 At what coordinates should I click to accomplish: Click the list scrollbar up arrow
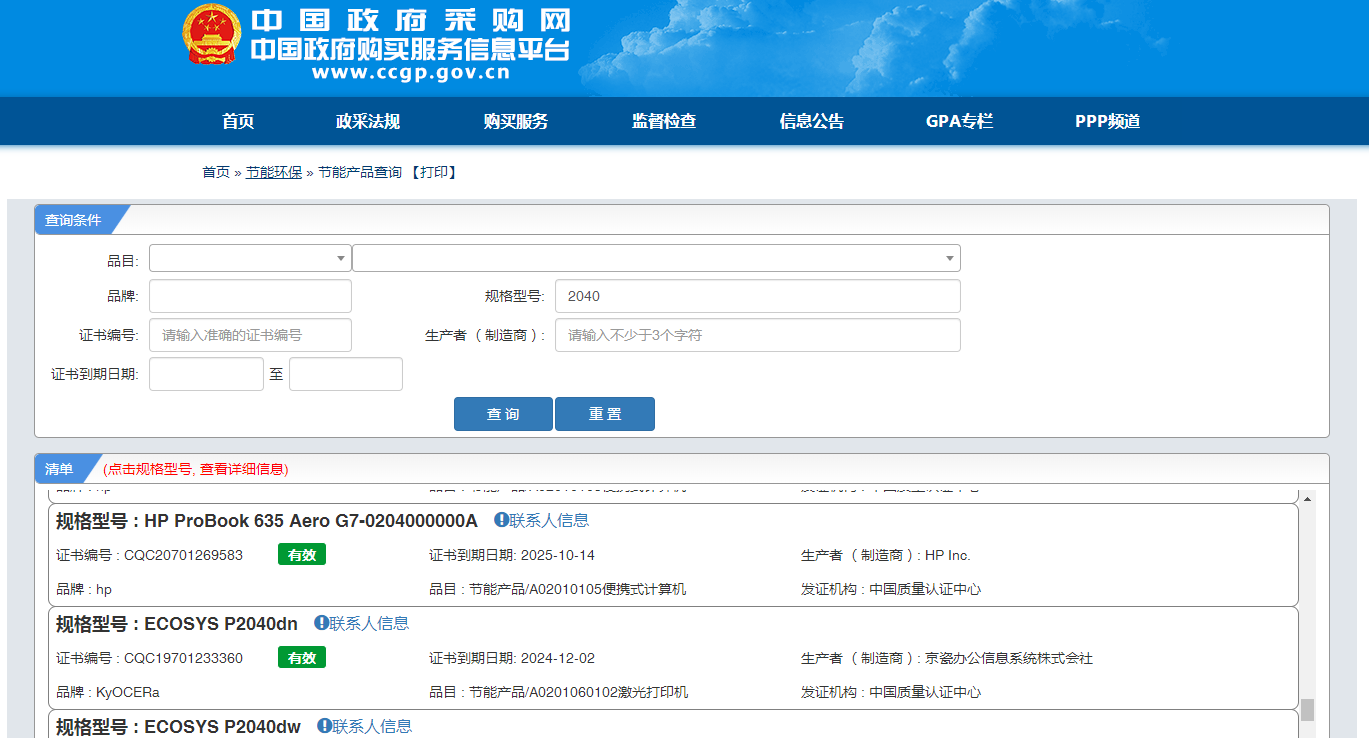(1307, 499)
